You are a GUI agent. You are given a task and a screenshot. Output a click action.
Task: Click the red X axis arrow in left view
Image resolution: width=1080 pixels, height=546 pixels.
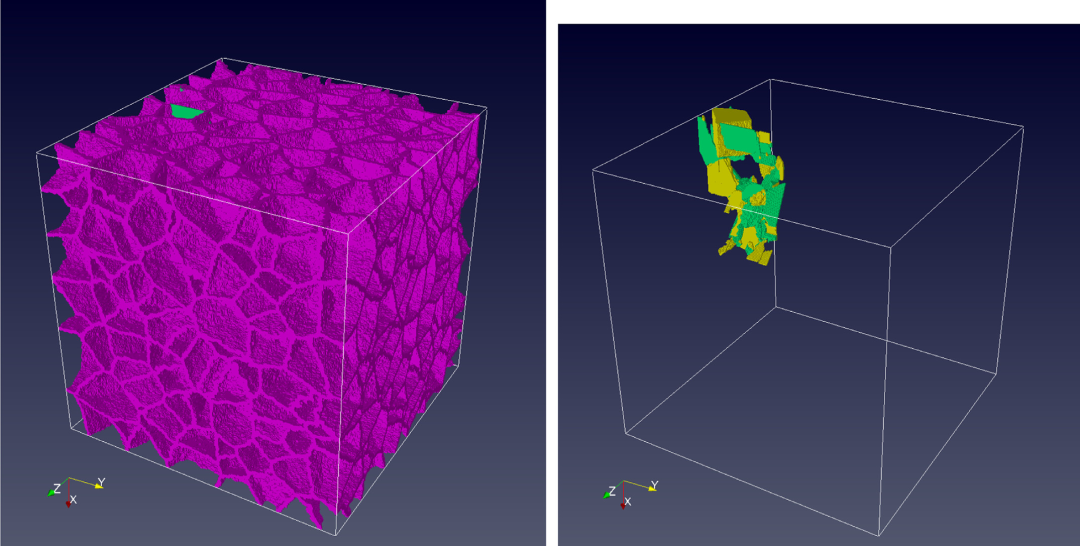[x=68, y=501]
